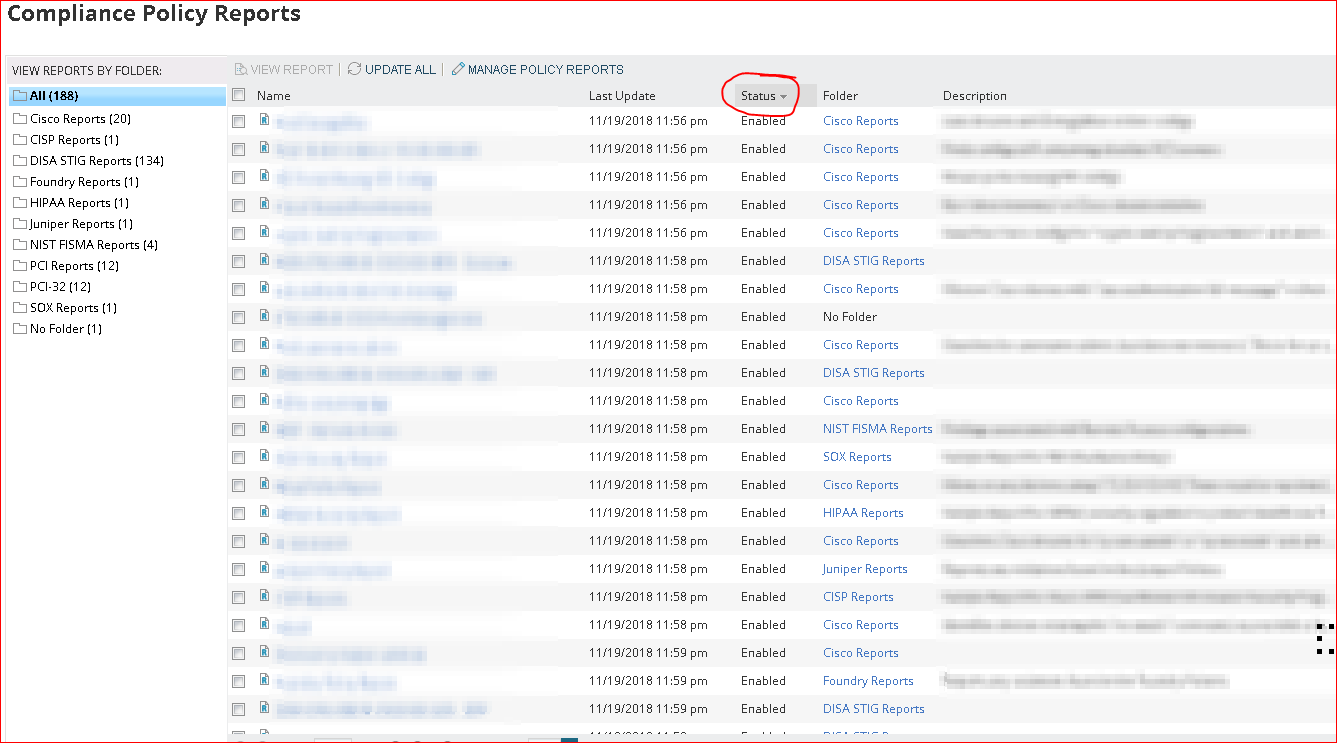Check the box for Juniper Reports table row
1337x743 pixels.
click(238, 569)
